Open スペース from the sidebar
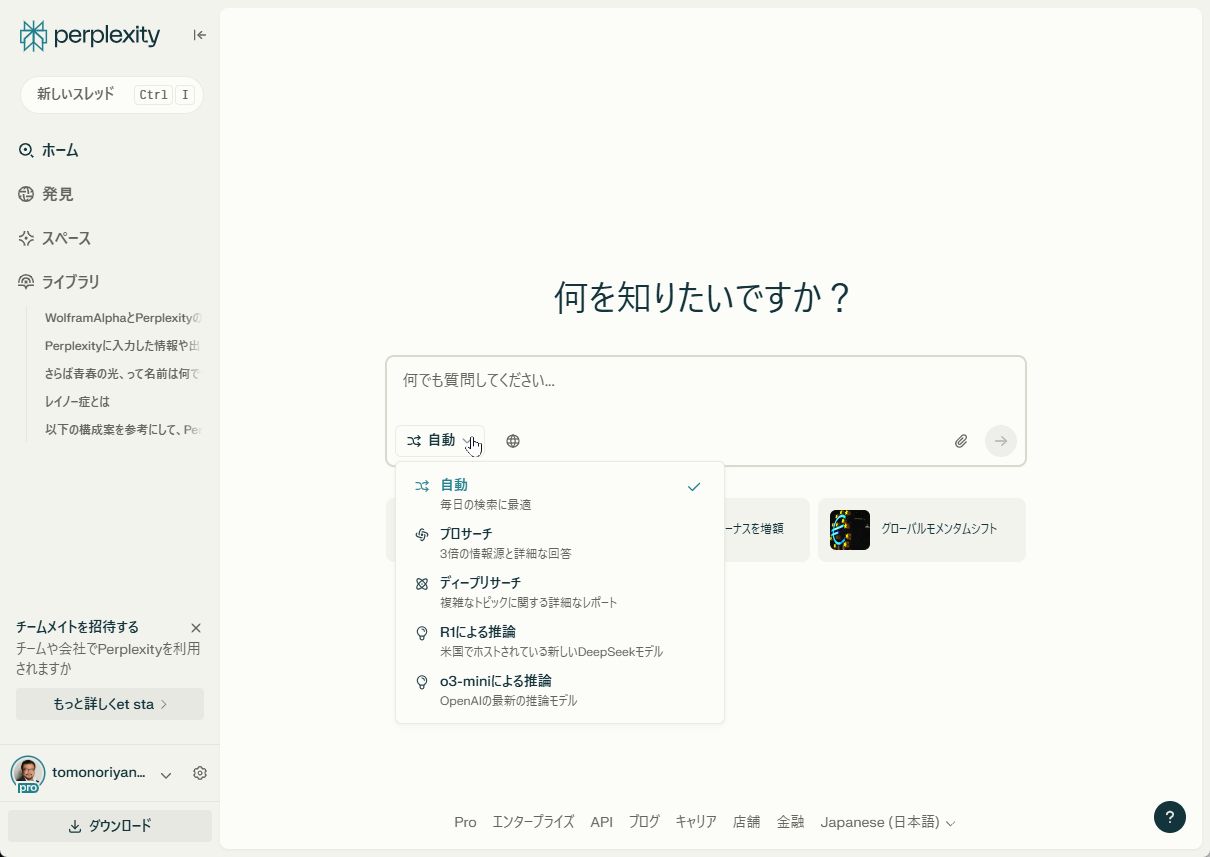1210x857 pixels. (65, 238)
